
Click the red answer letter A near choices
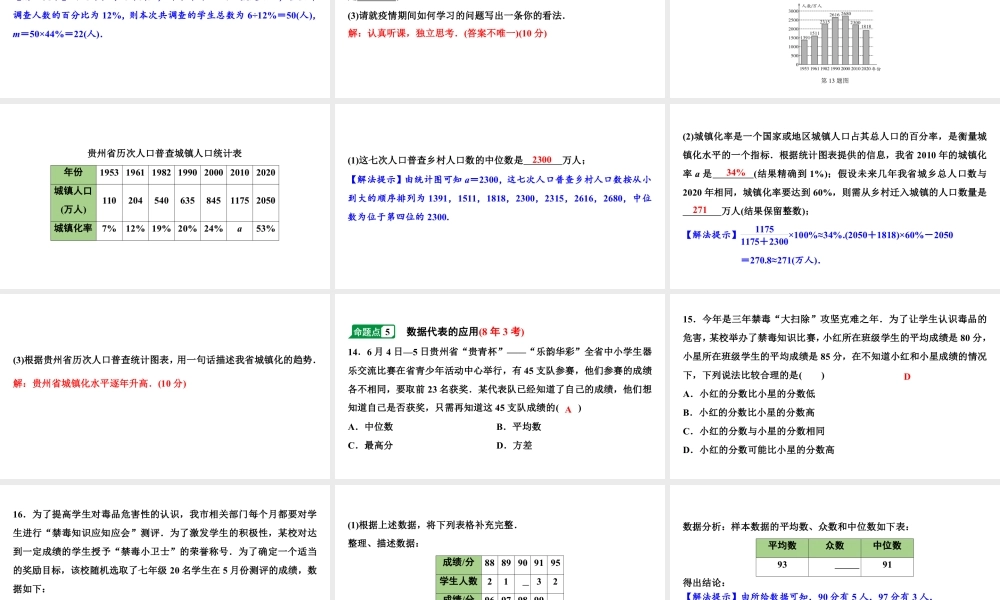(x=568, y=409)
